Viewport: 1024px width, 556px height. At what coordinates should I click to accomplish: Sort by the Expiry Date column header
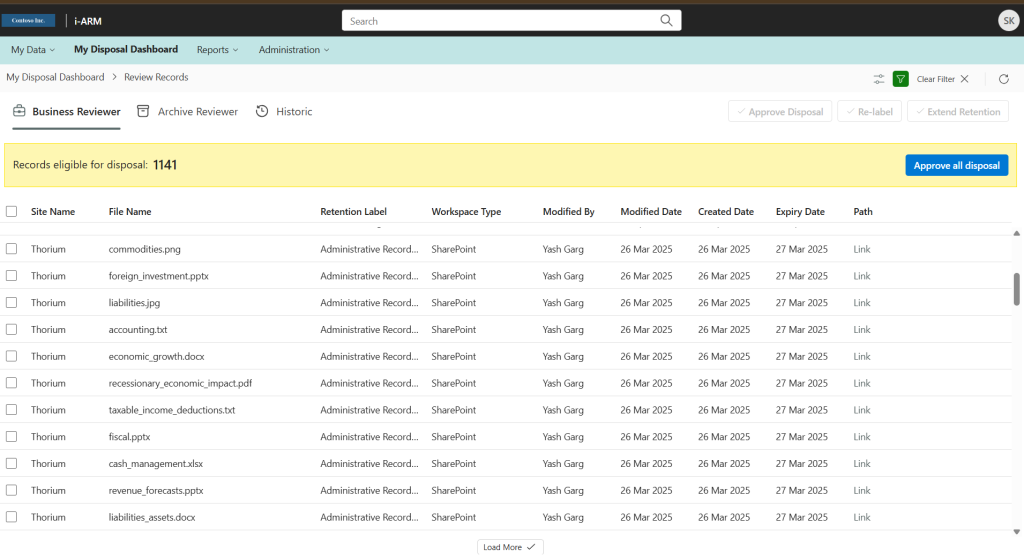click(800, 212)
